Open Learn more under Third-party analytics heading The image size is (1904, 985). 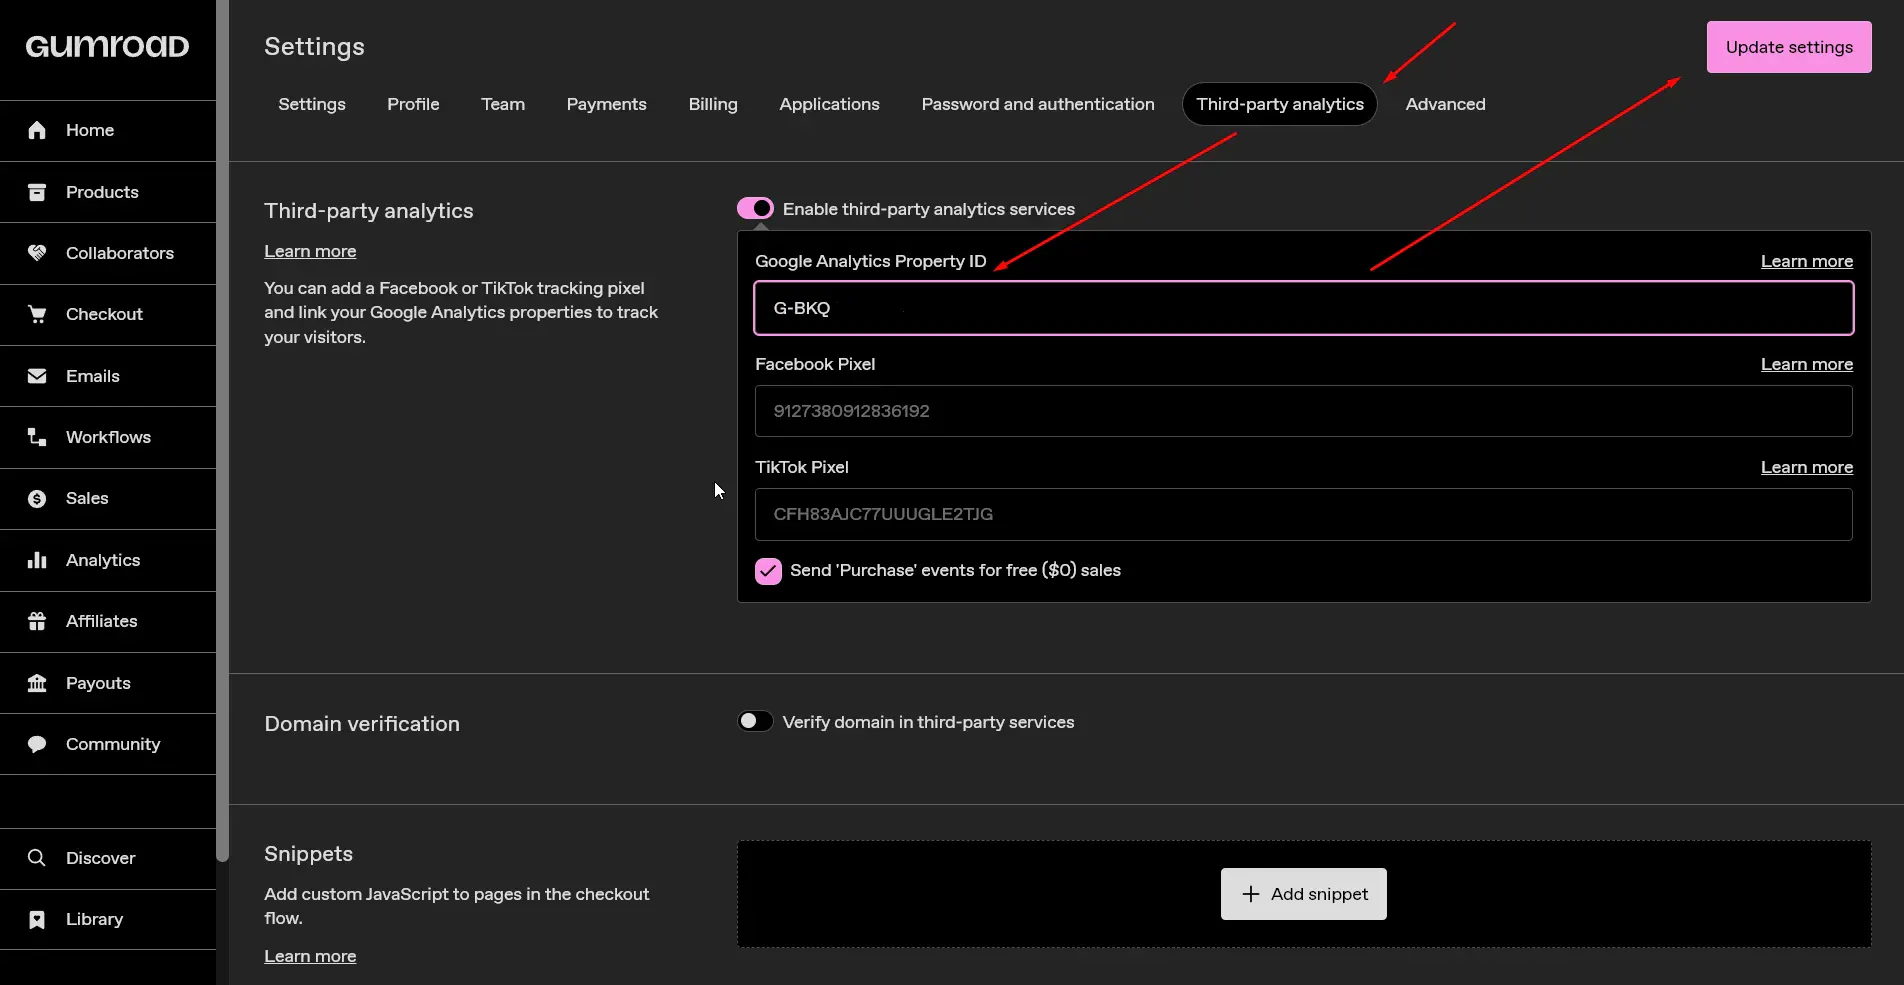[310, 251]
